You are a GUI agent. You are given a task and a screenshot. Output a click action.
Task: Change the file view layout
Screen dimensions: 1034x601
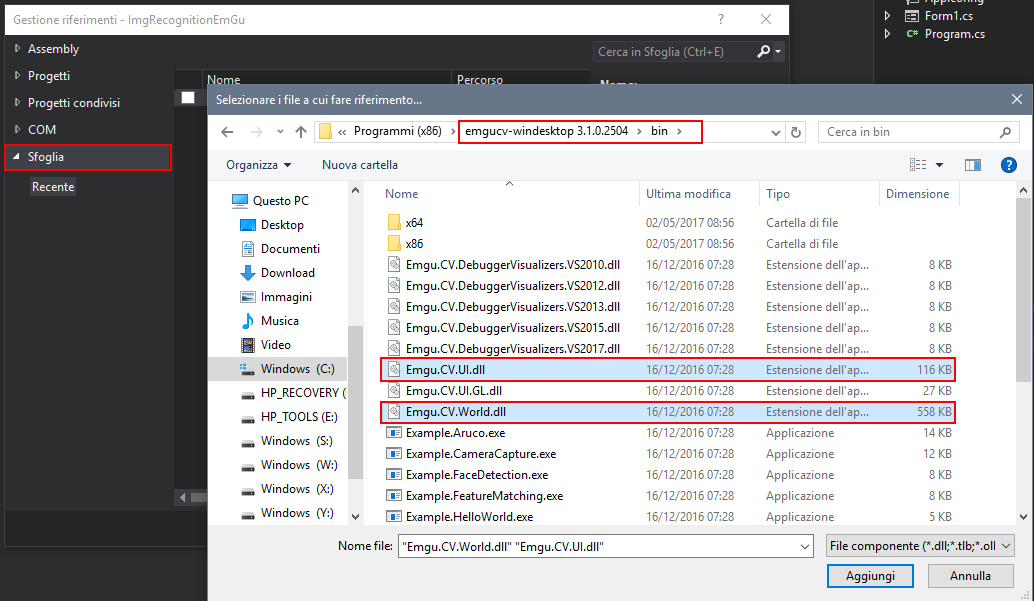click(x=918, y=165)
